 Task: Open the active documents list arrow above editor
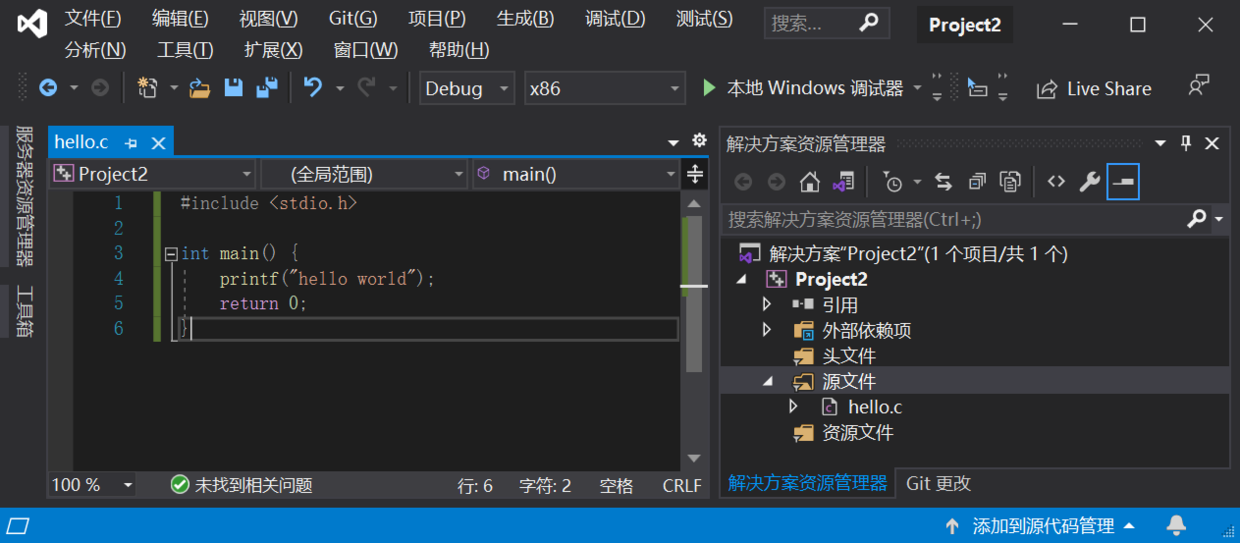pos(673,143)
